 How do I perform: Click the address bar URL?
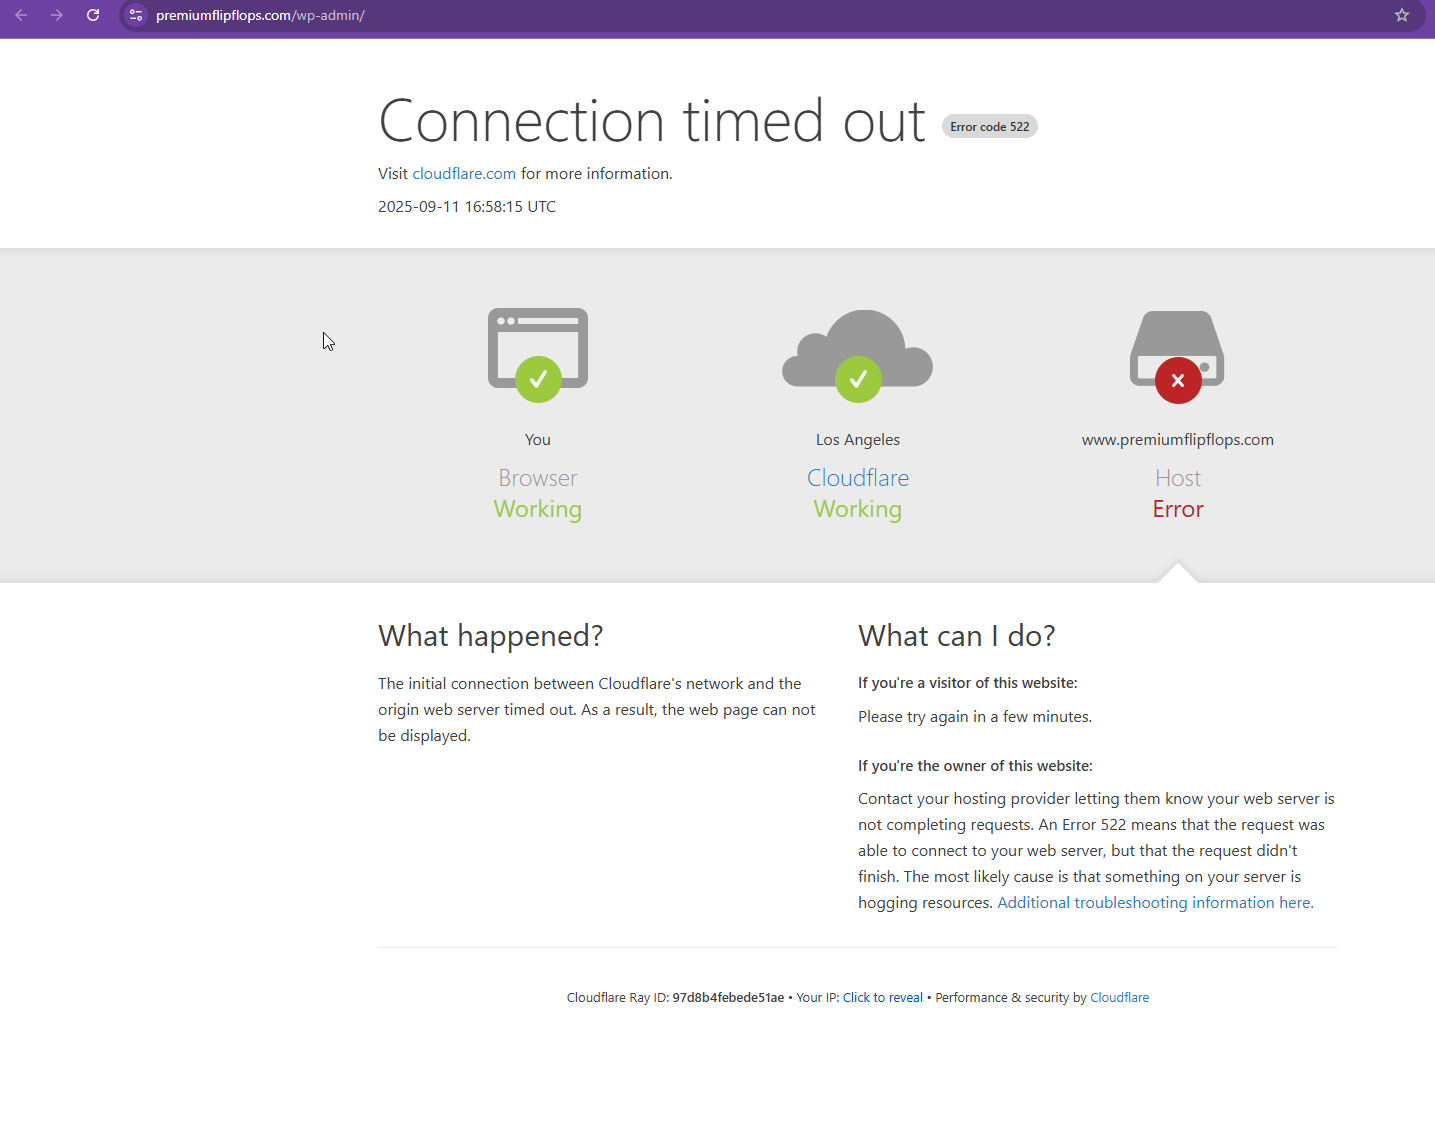point(260,15)
